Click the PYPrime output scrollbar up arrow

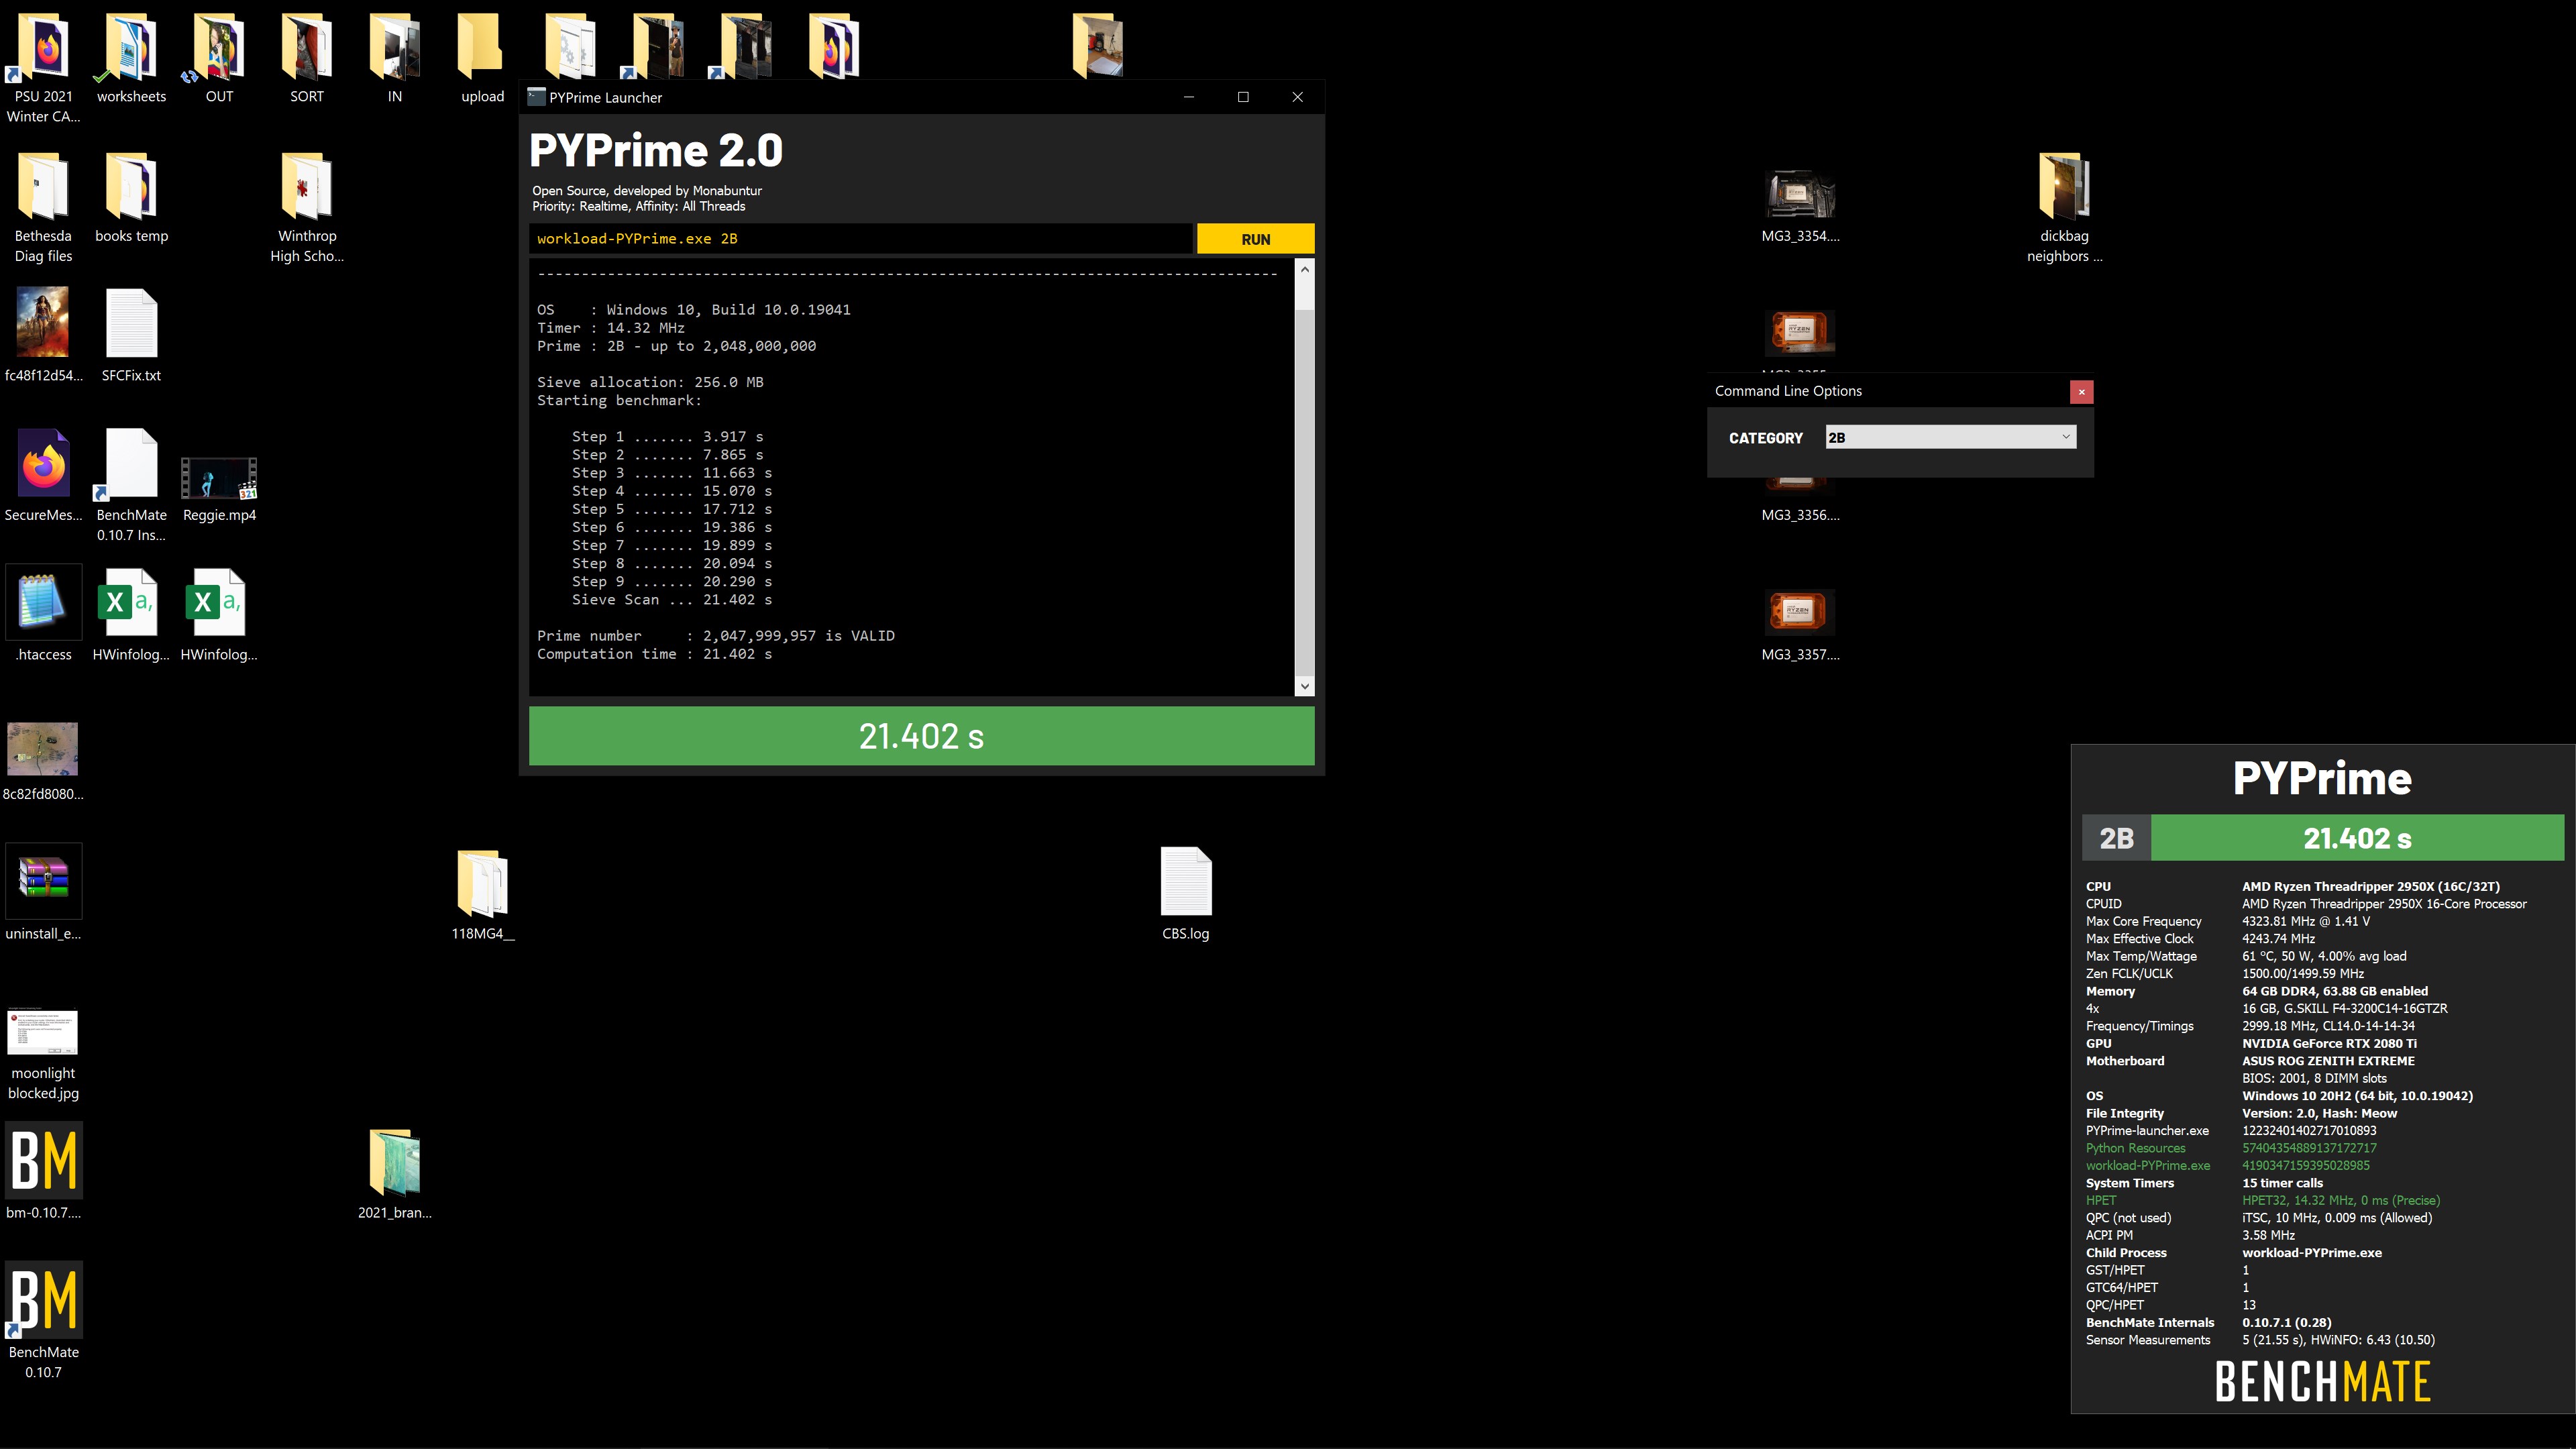1304,269
